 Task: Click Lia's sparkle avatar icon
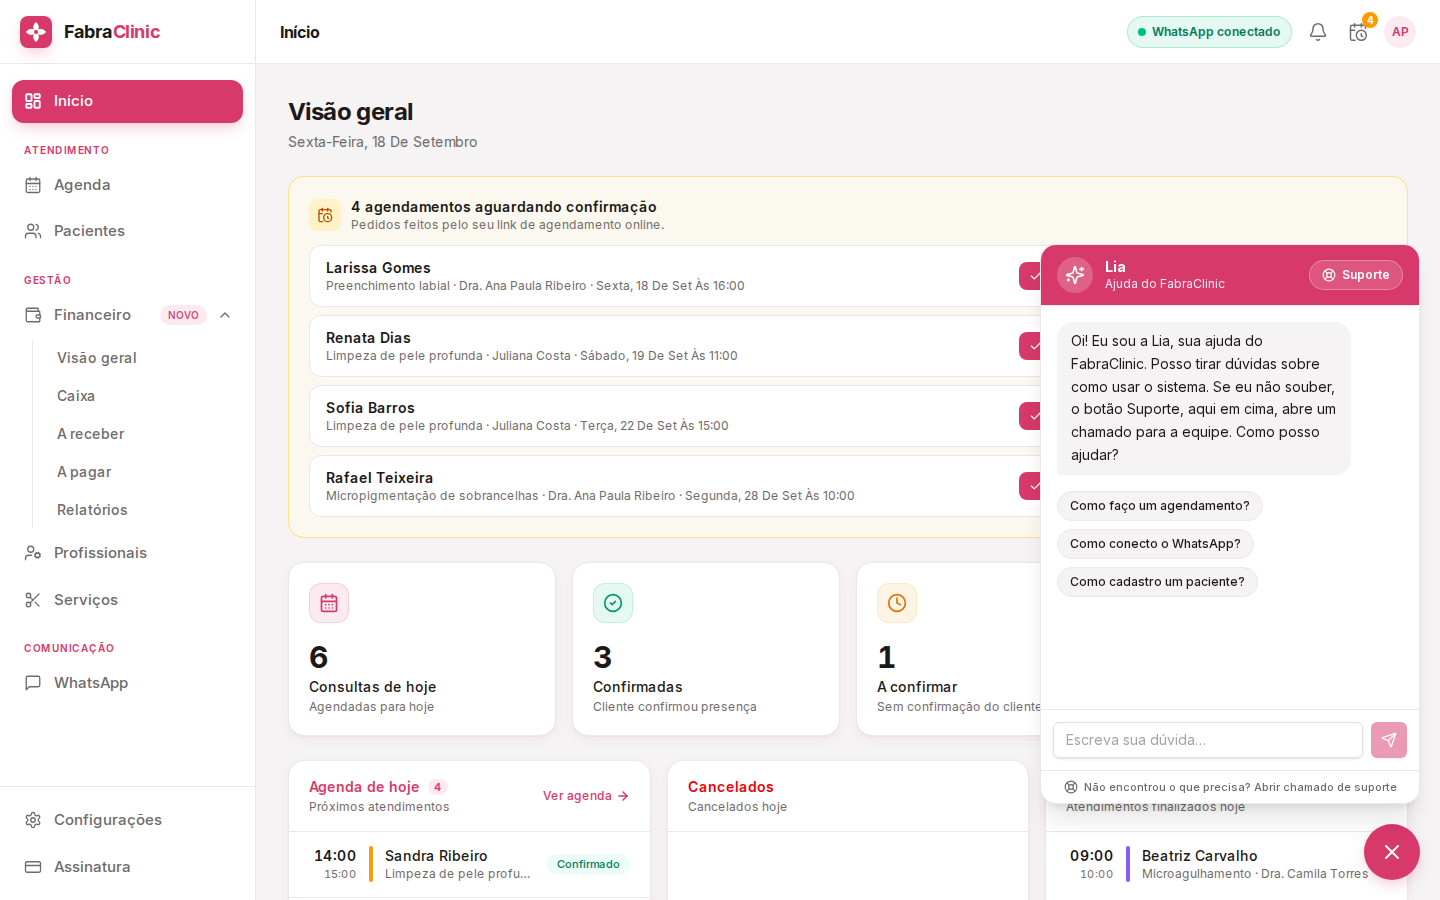(1075, 275)
